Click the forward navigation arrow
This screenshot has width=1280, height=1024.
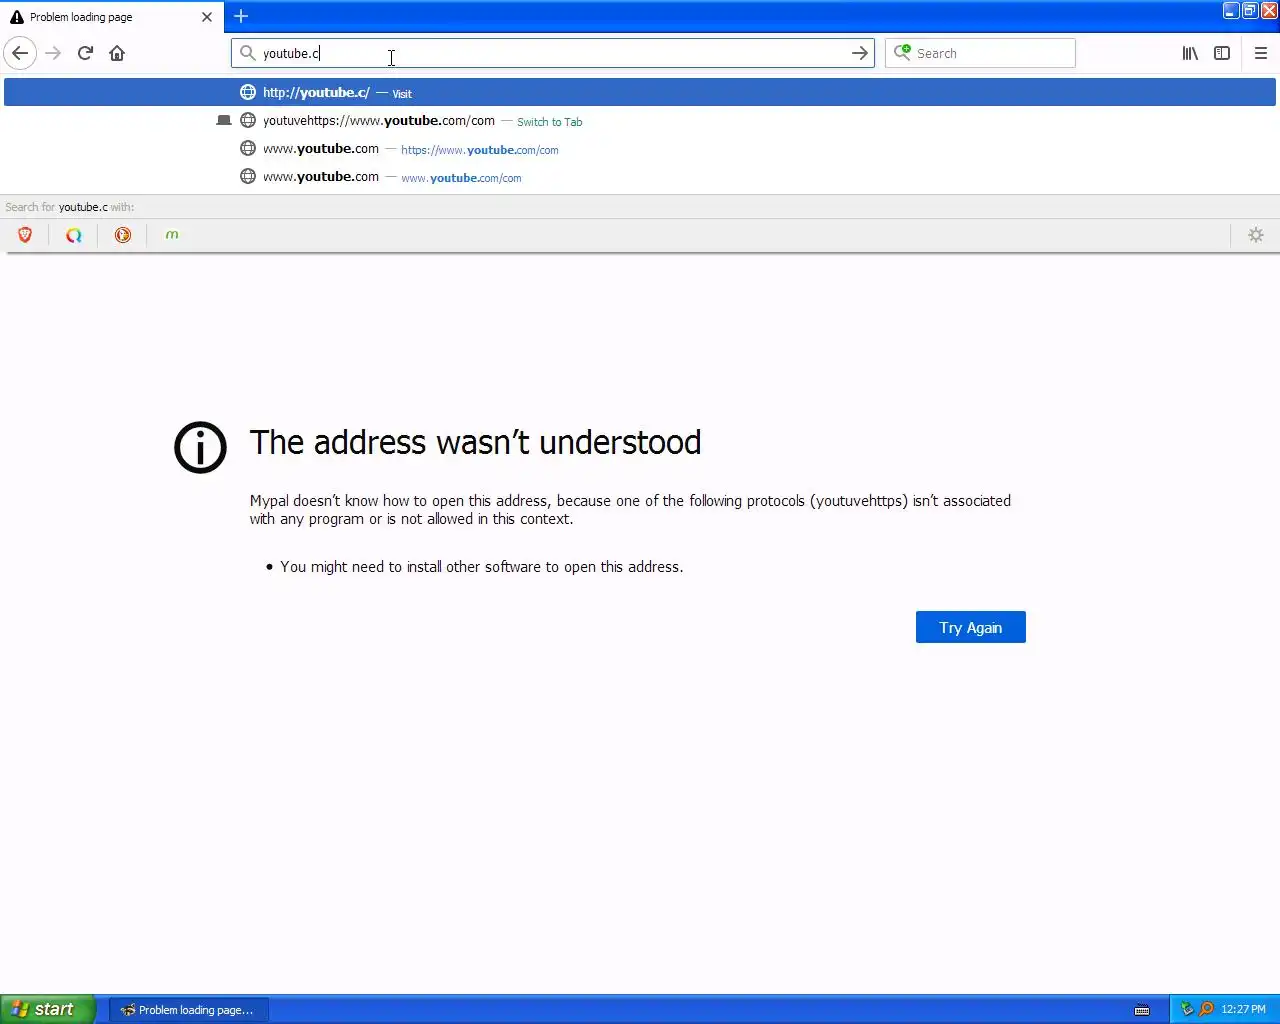pos(54,53)
